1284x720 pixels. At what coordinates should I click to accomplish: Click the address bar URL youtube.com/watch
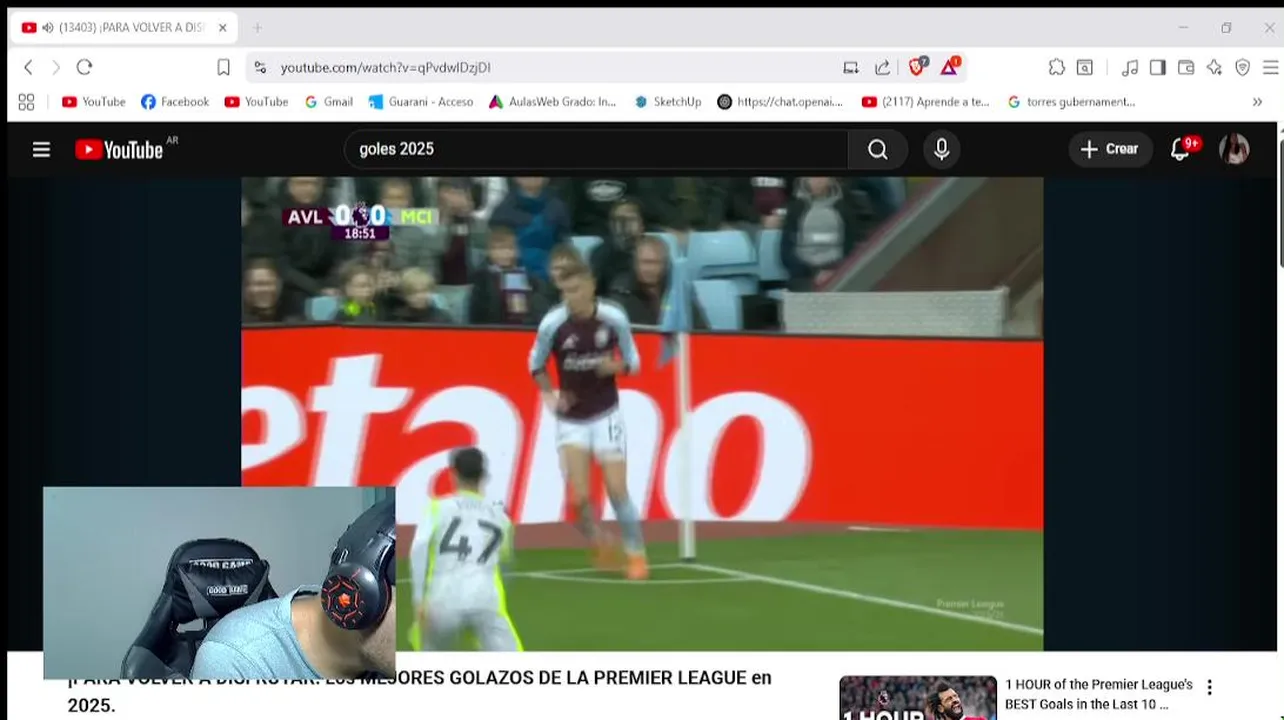coord(385,67)
